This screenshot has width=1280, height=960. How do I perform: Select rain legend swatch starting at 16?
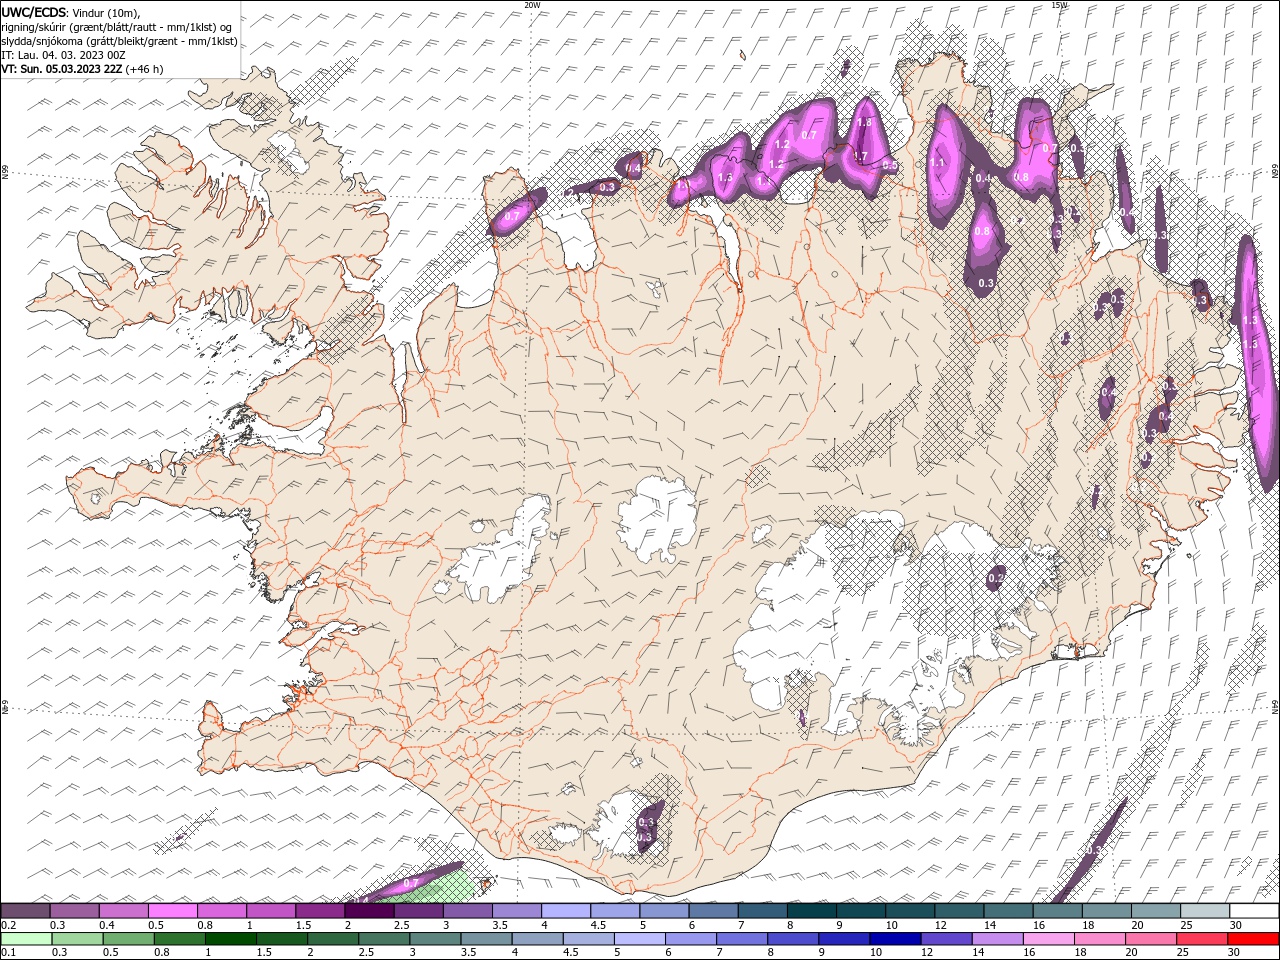click(x=1048, y=939)
